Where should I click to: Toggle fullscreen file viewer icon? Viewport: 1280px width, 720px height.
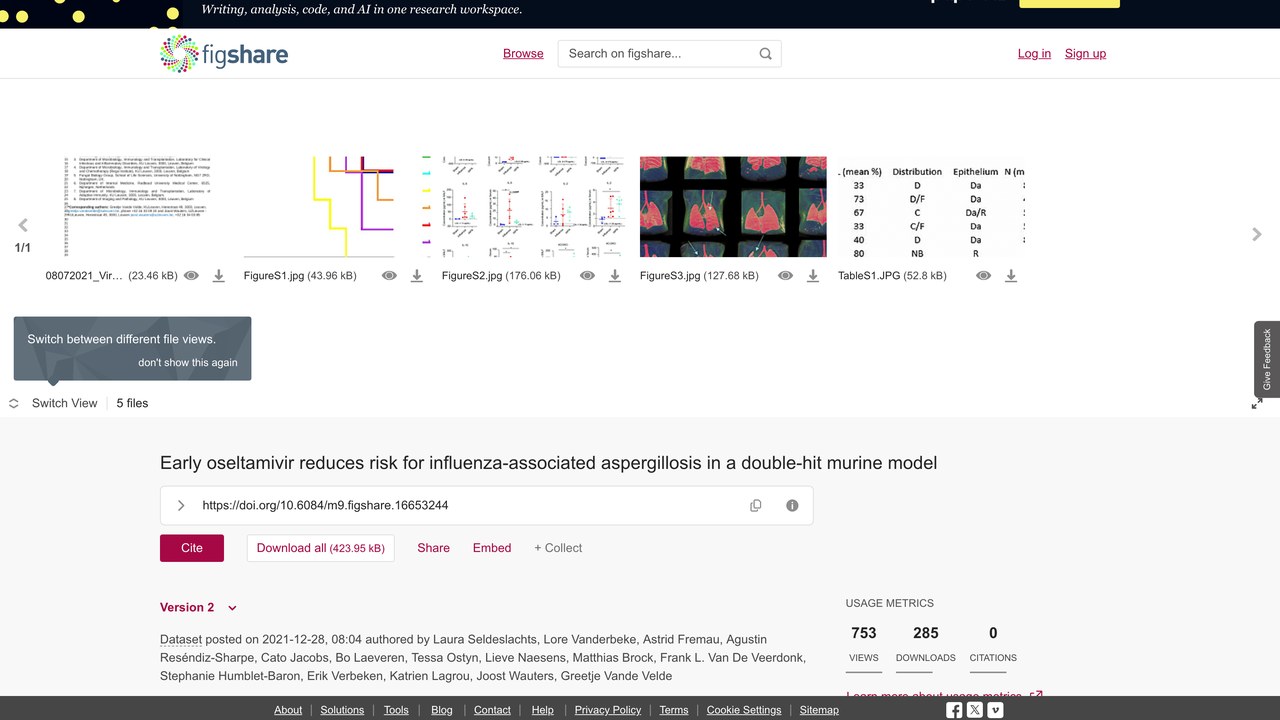pyautogui.click(x=1257, y=403)
